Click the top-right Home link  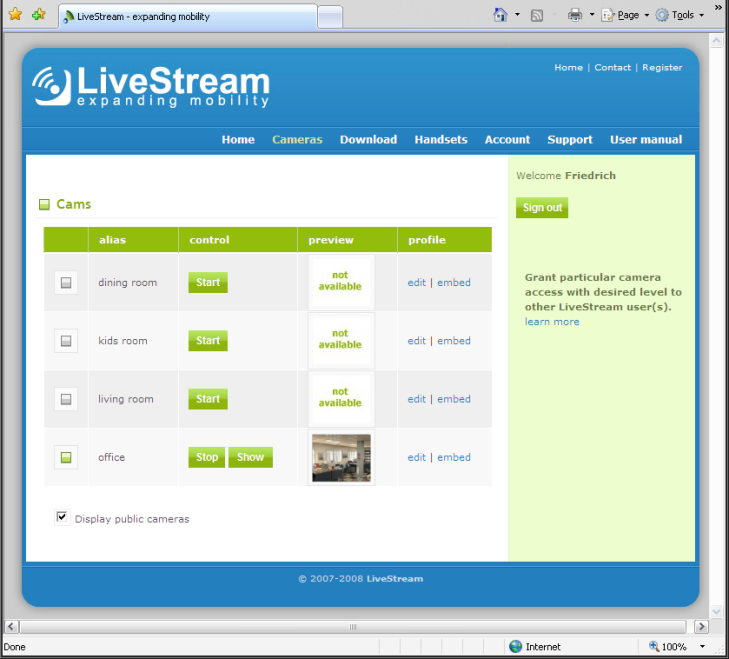[x=568, y=67]
